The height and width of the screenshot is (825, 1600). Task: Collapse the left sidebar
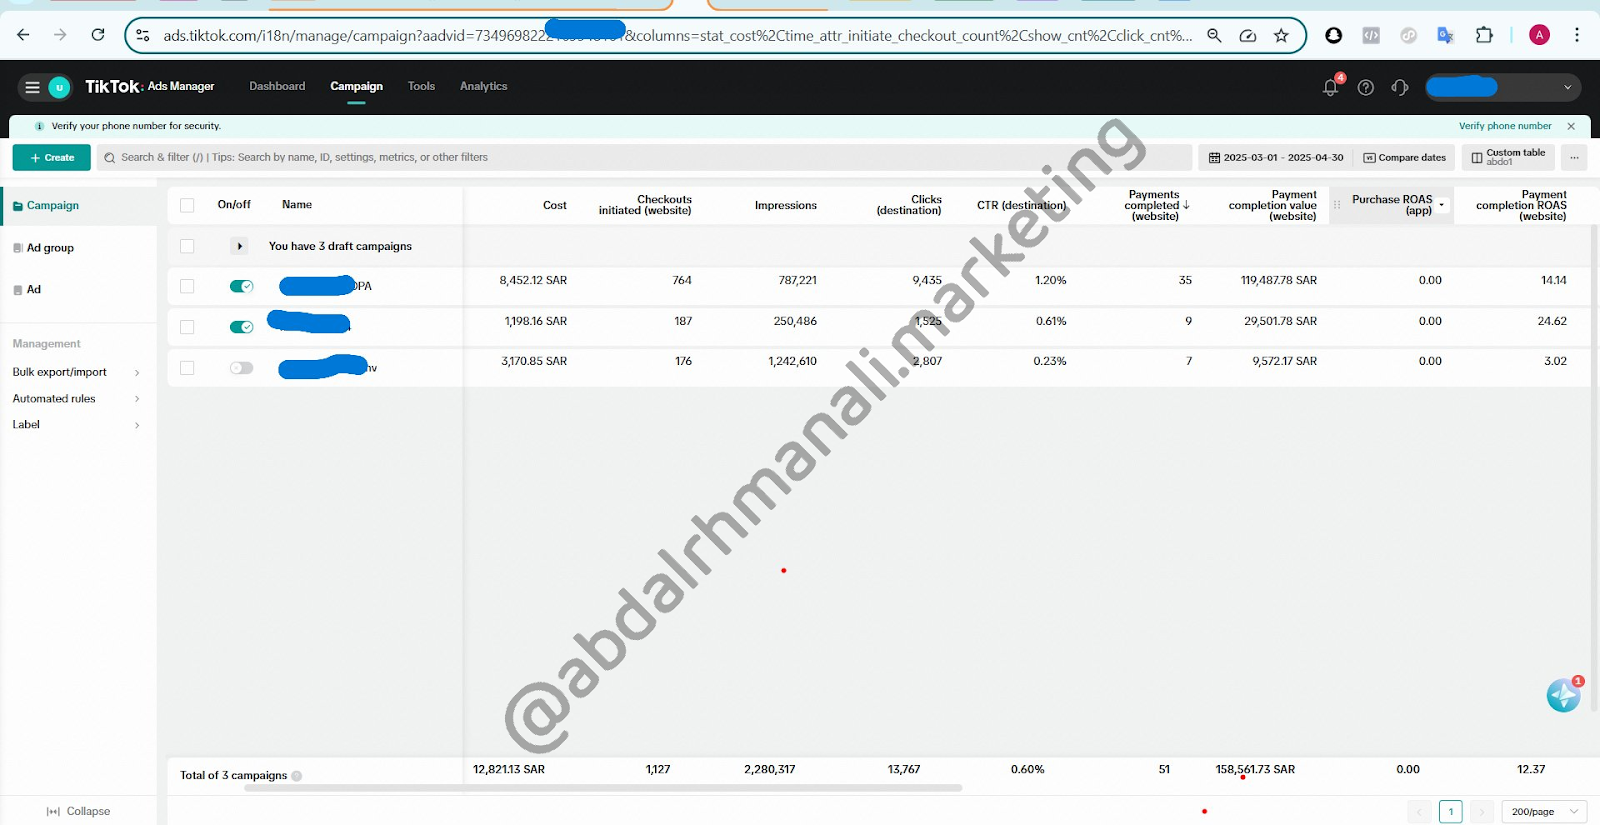[x=78, y=811]
